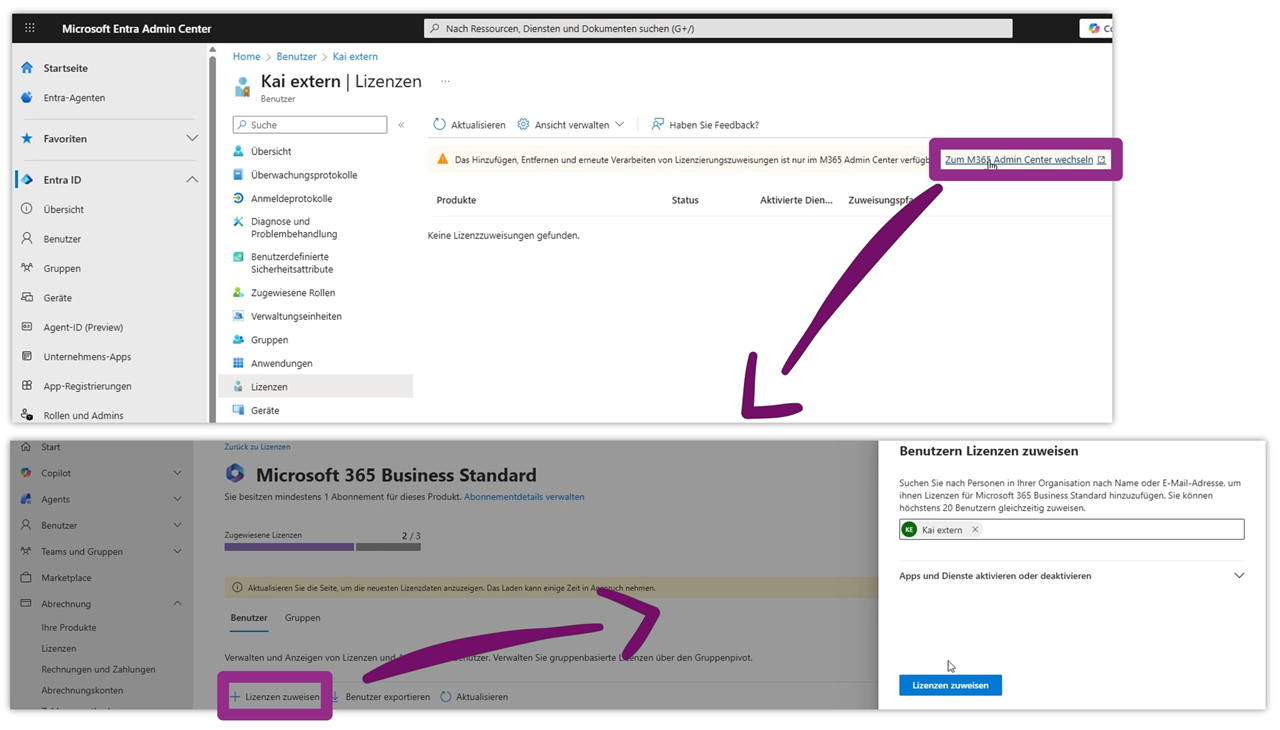Click the person icon beside Benutzer in Entra sidebar

point(27,239)
